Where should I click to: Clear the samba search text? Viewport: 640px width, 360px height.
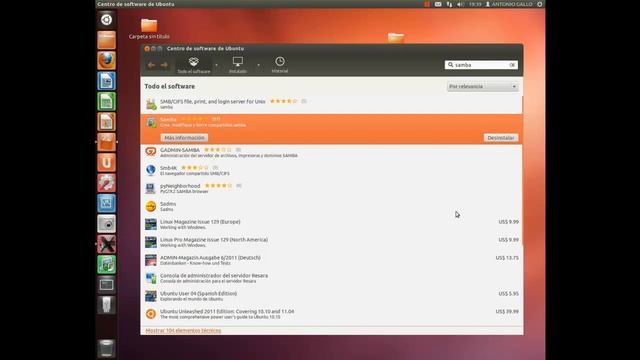(x=512, y=65)
